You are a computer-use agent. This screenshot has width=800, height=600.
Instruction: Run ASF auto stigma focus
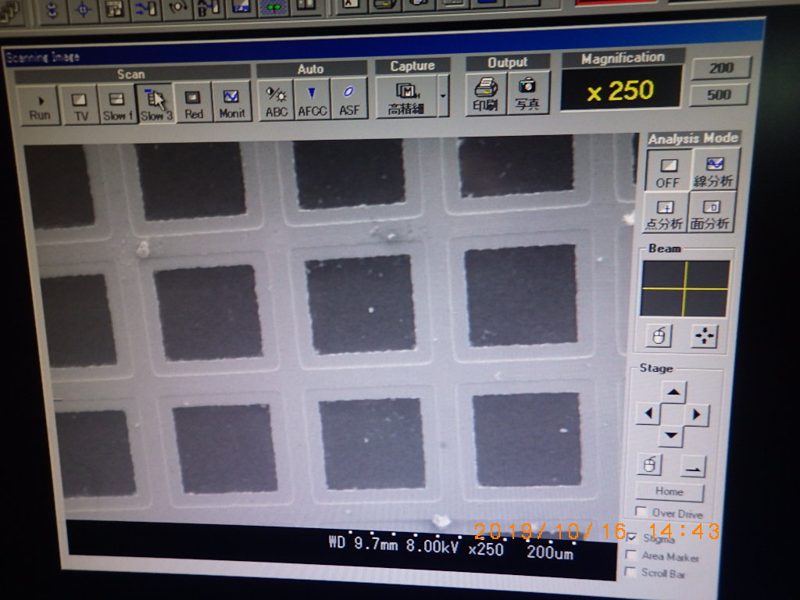349,98
